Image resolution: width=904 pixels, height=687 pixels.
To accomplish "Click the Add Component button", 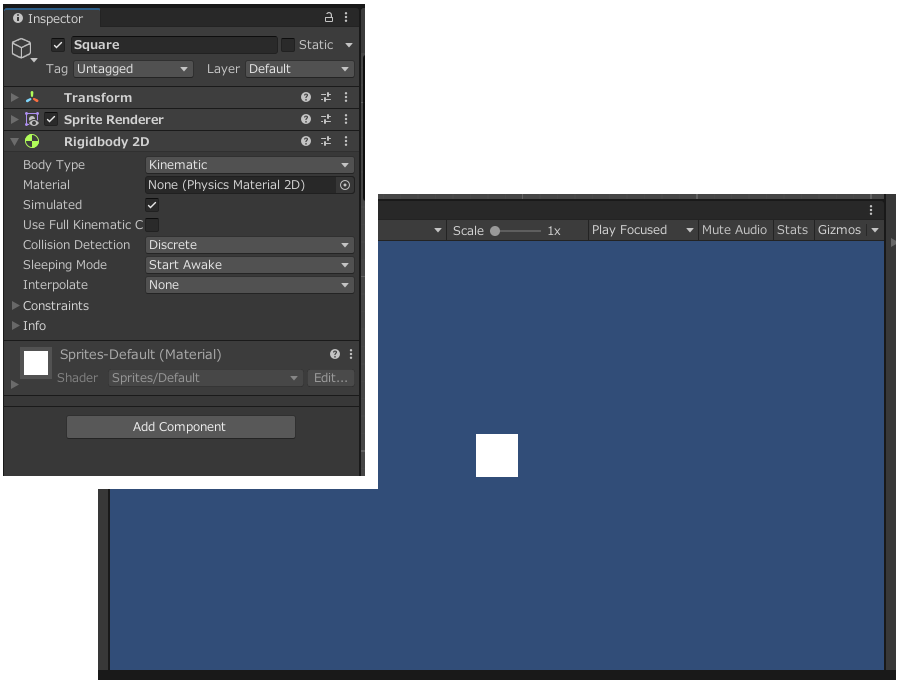I will click(x=181, y=427).
